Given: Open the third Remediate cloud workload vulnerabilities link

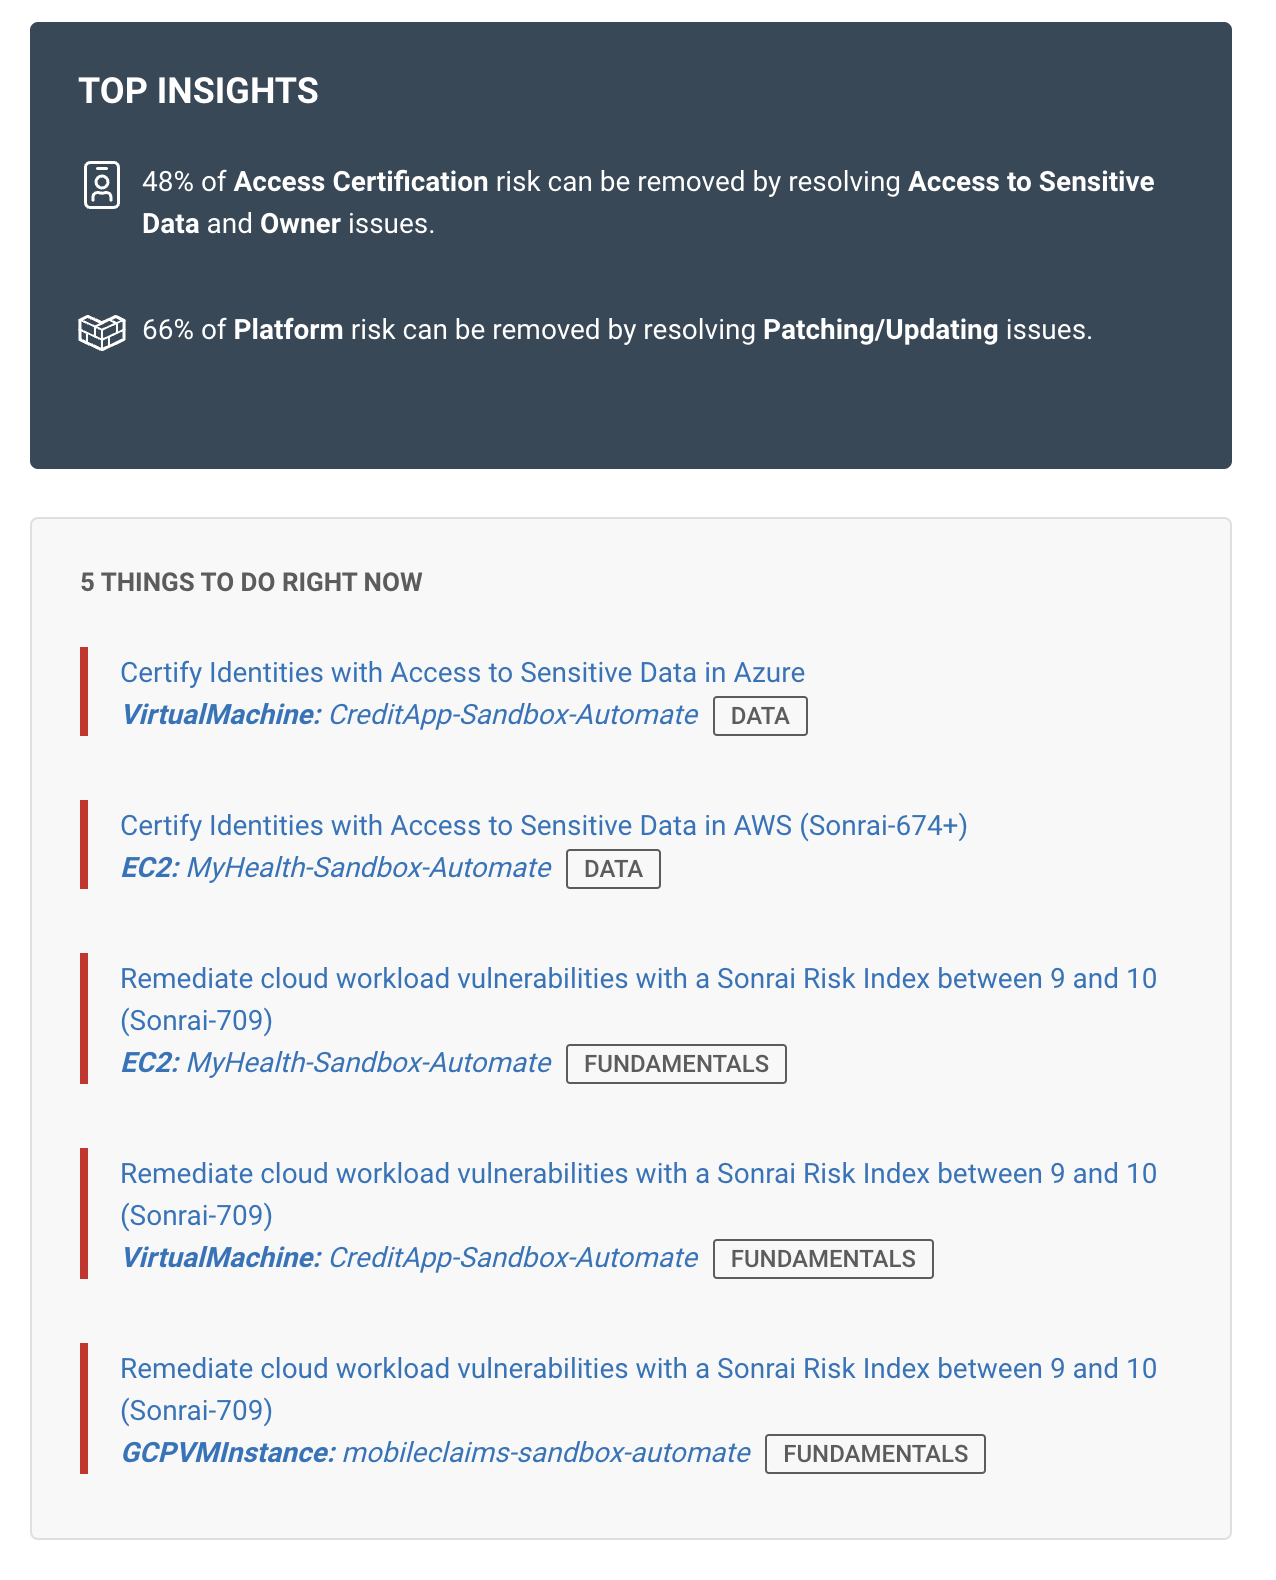Looking at the screenshot, I should coord(638,1389).
